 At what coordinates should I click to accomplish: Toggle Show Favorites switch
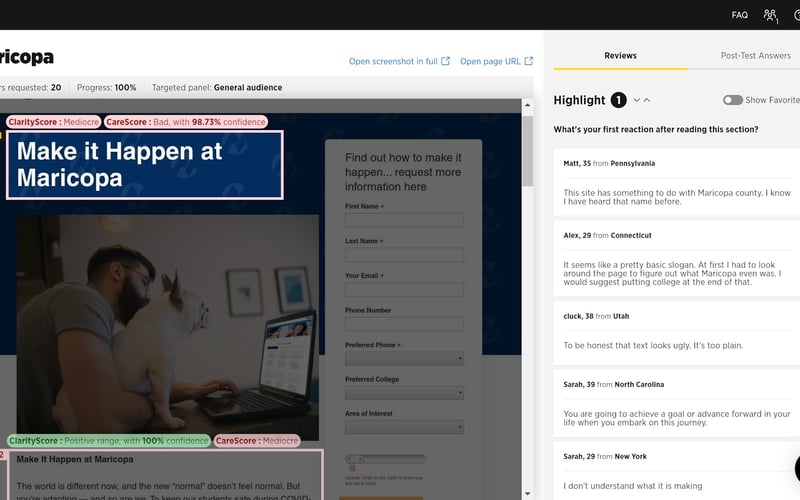(733, 100)
